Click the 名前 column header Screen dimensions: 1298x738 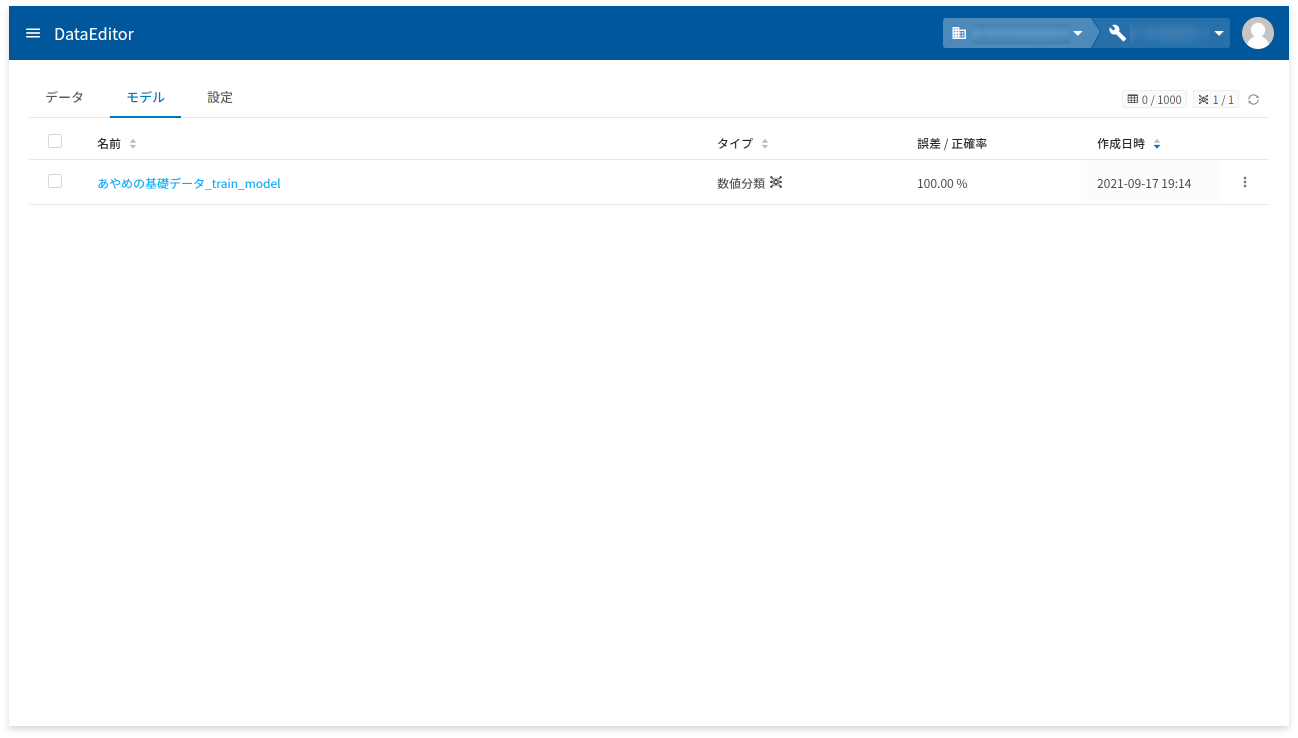tap(109, 144)
